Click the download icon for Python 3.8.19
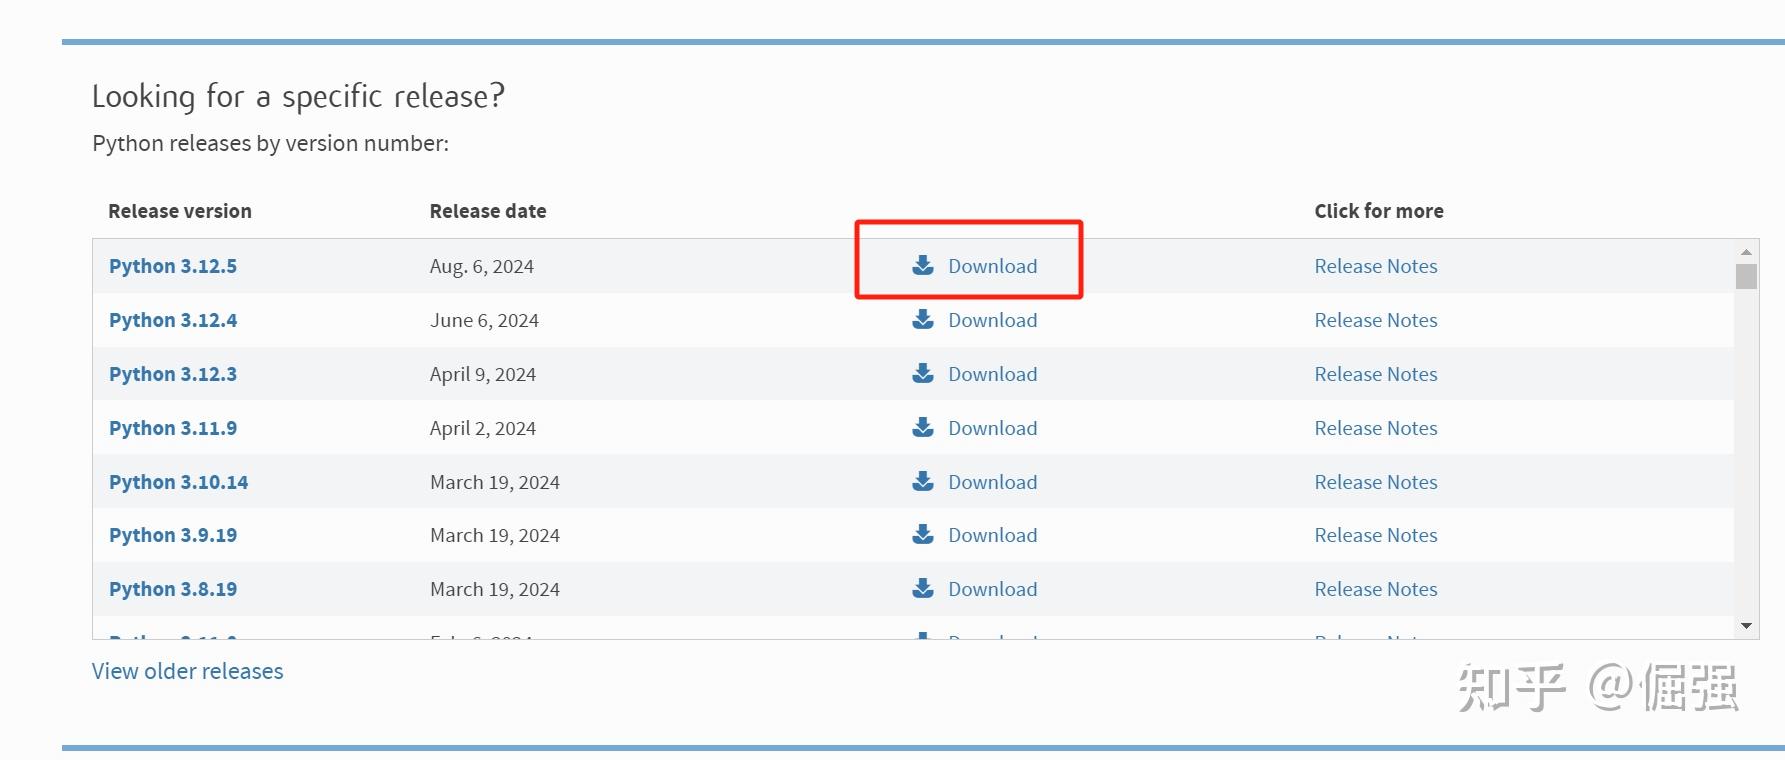 pyautogui.click(x=923, y=588)
